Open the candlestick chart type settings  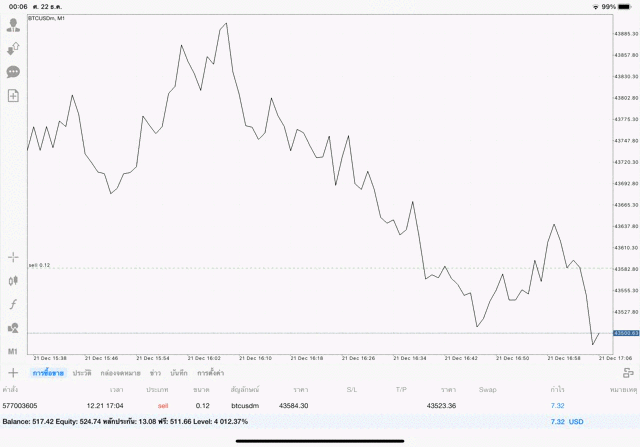[x=13, y=281]
